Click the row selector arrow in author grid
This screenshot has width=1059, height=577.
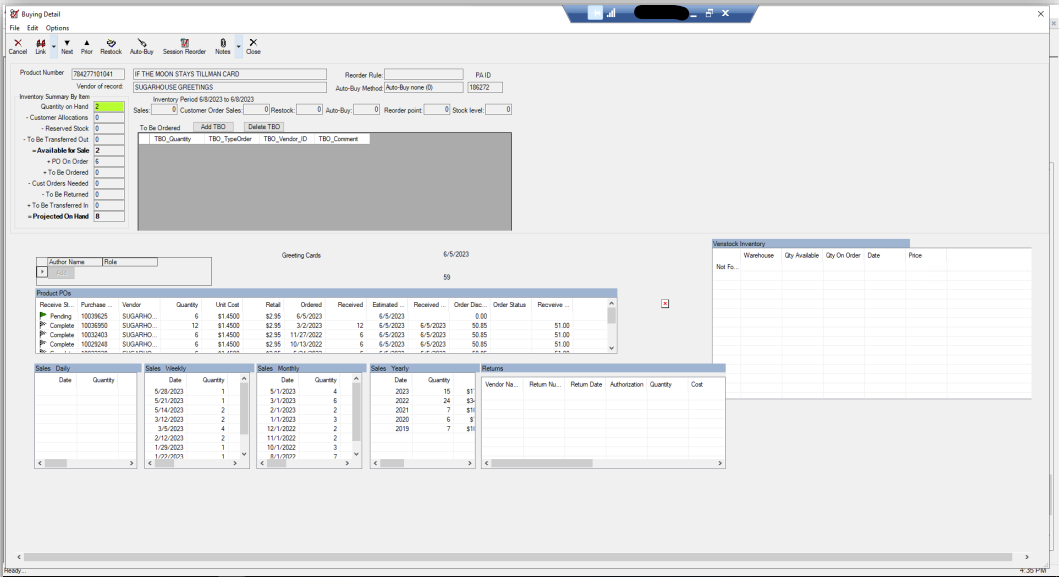pos(42,272)
